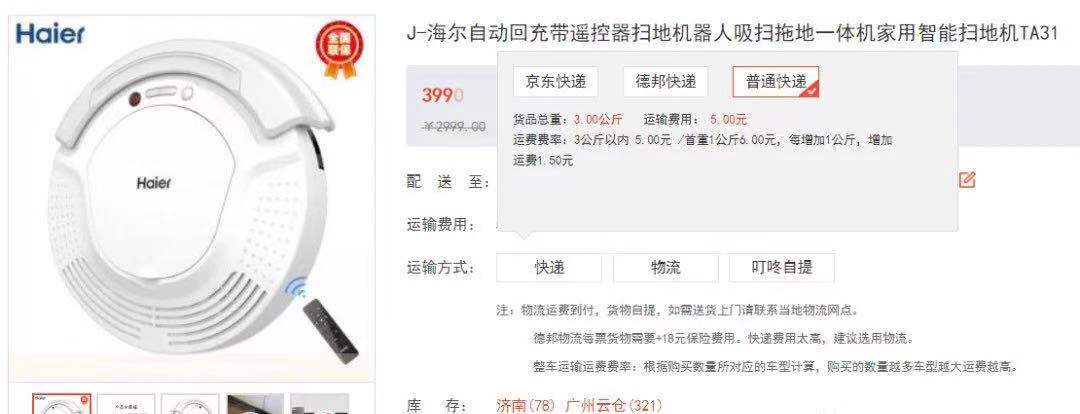This screenshot has height=414, width=1080.
Task: Choose 德邦快递 courier option
Action: tap(665, 82)
